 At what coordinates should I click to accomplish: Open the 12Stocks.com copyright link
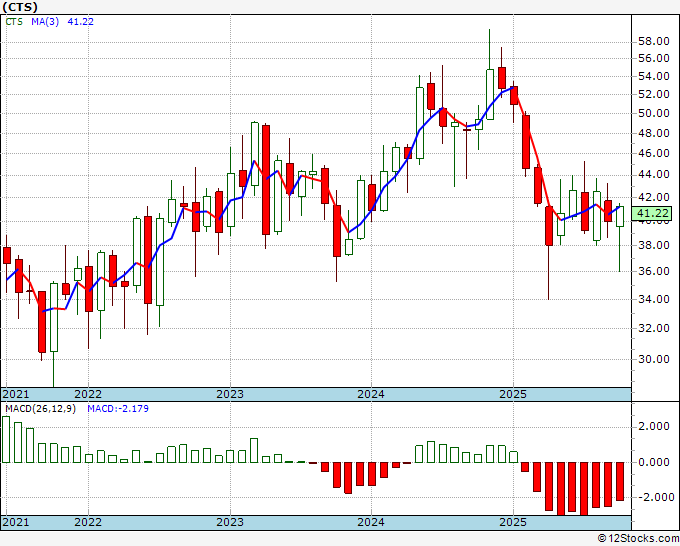click(x=638, y=539)
